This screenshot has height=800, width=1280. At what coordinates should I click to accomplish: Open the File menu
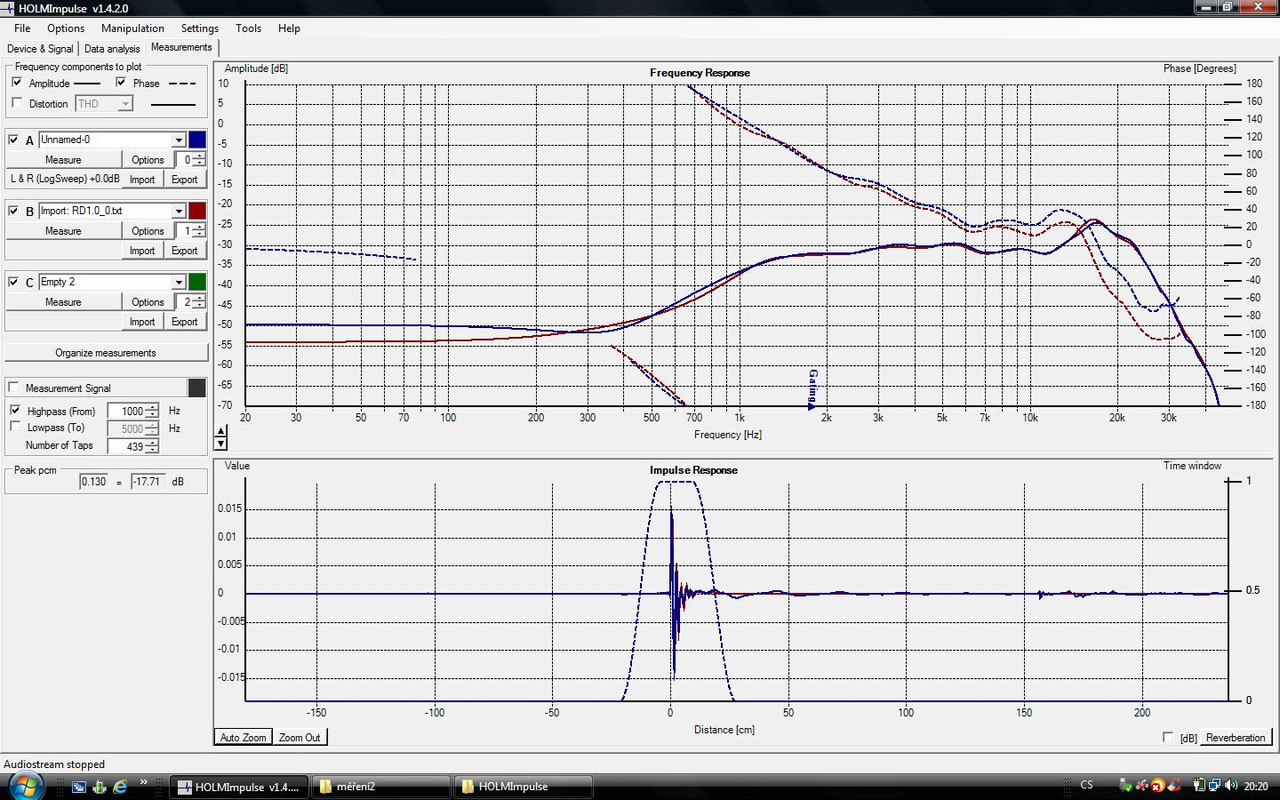(x=22, y=28)
